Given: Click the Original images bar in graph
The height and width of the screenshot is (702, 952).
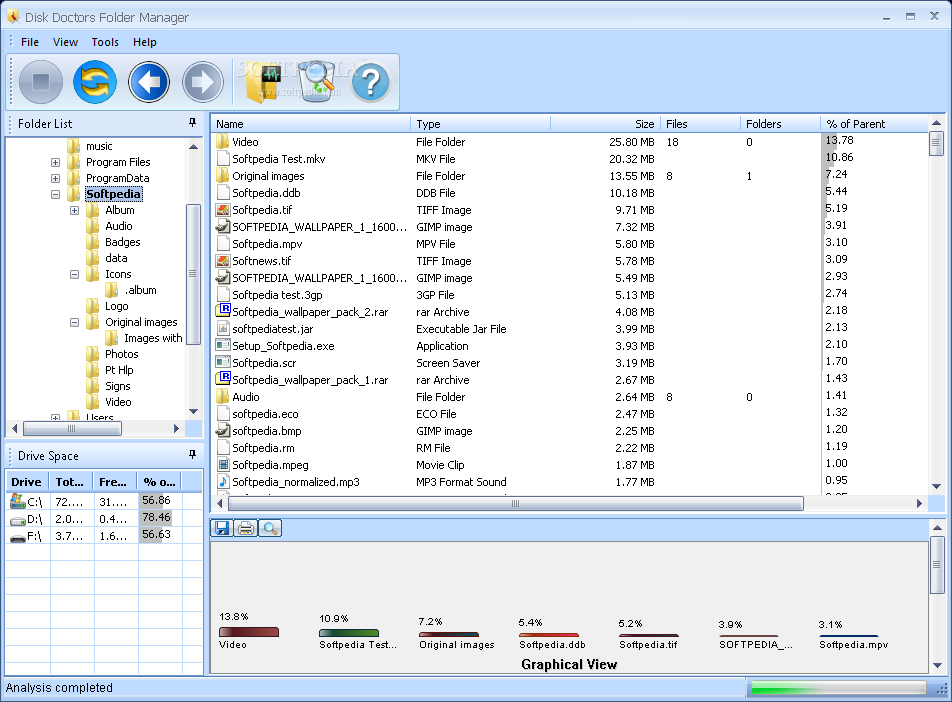Looking at the screenshot, I should pos(449,635).
